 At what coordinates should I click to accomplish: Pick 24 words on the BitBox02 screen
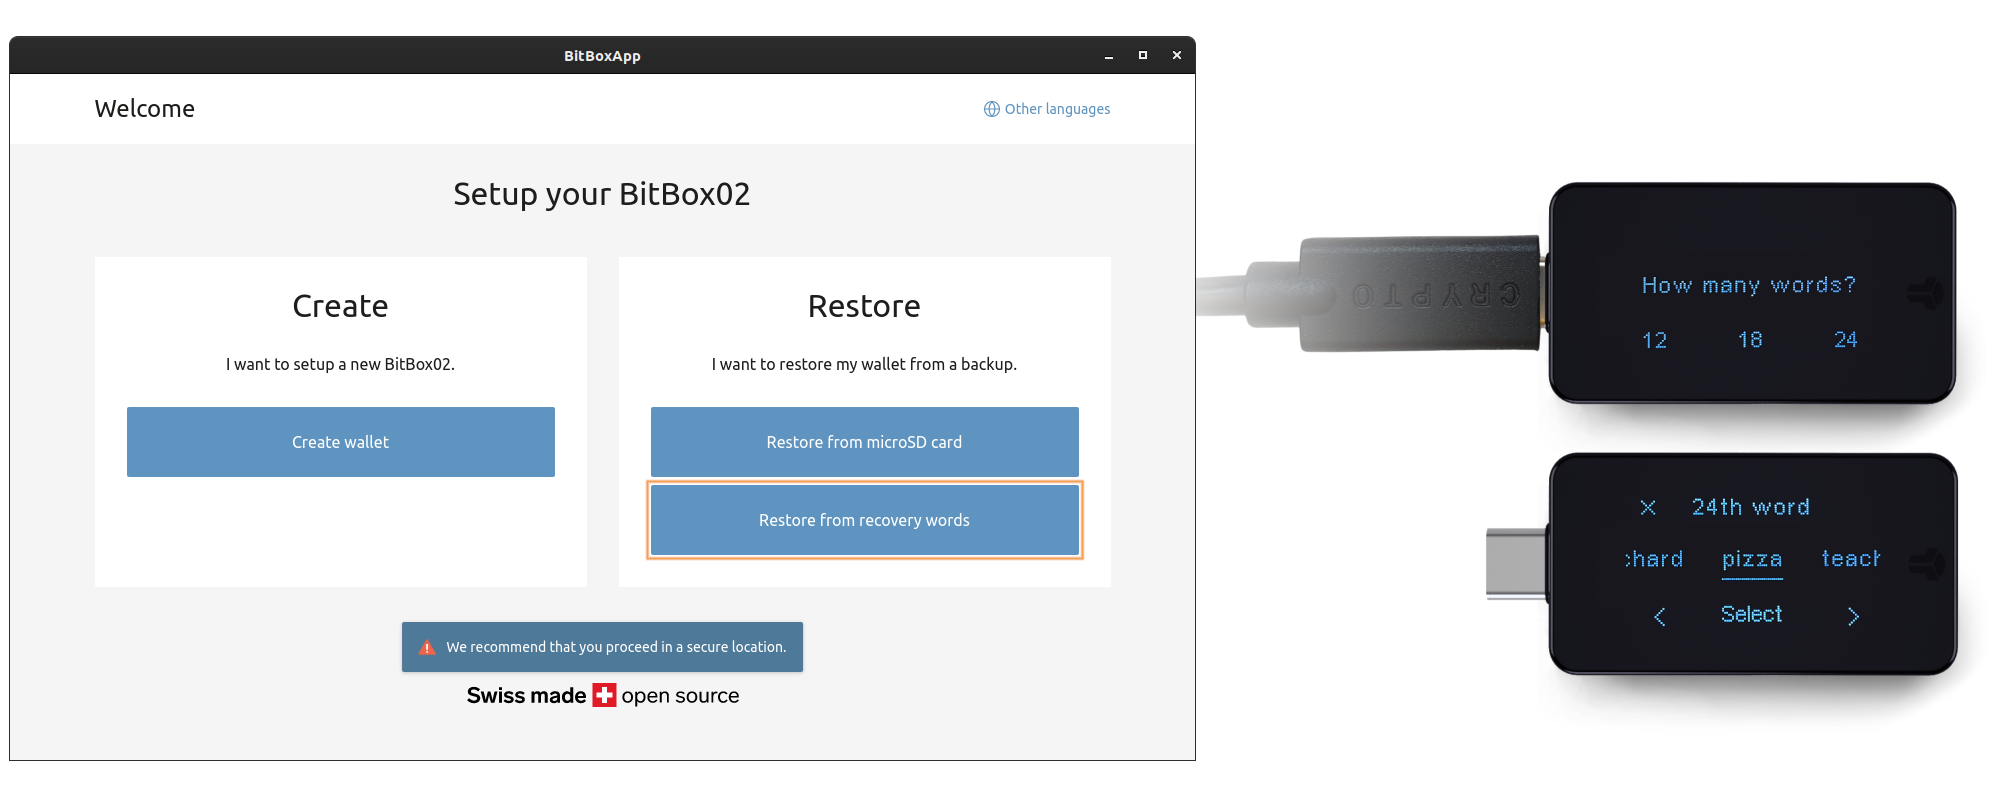tap(1846, 340)
